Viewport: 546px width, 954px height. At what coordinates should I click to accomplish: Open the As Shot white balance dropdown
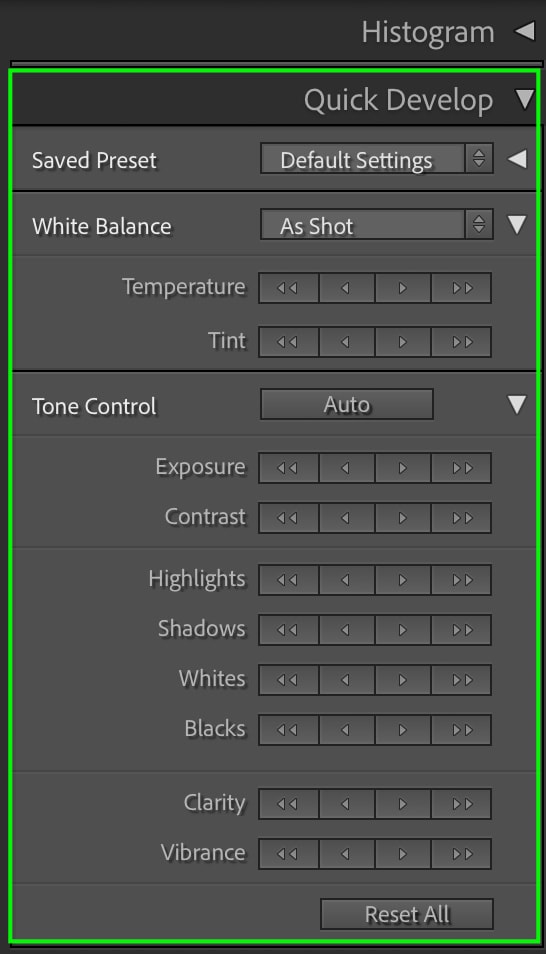[x=377, y=225]
